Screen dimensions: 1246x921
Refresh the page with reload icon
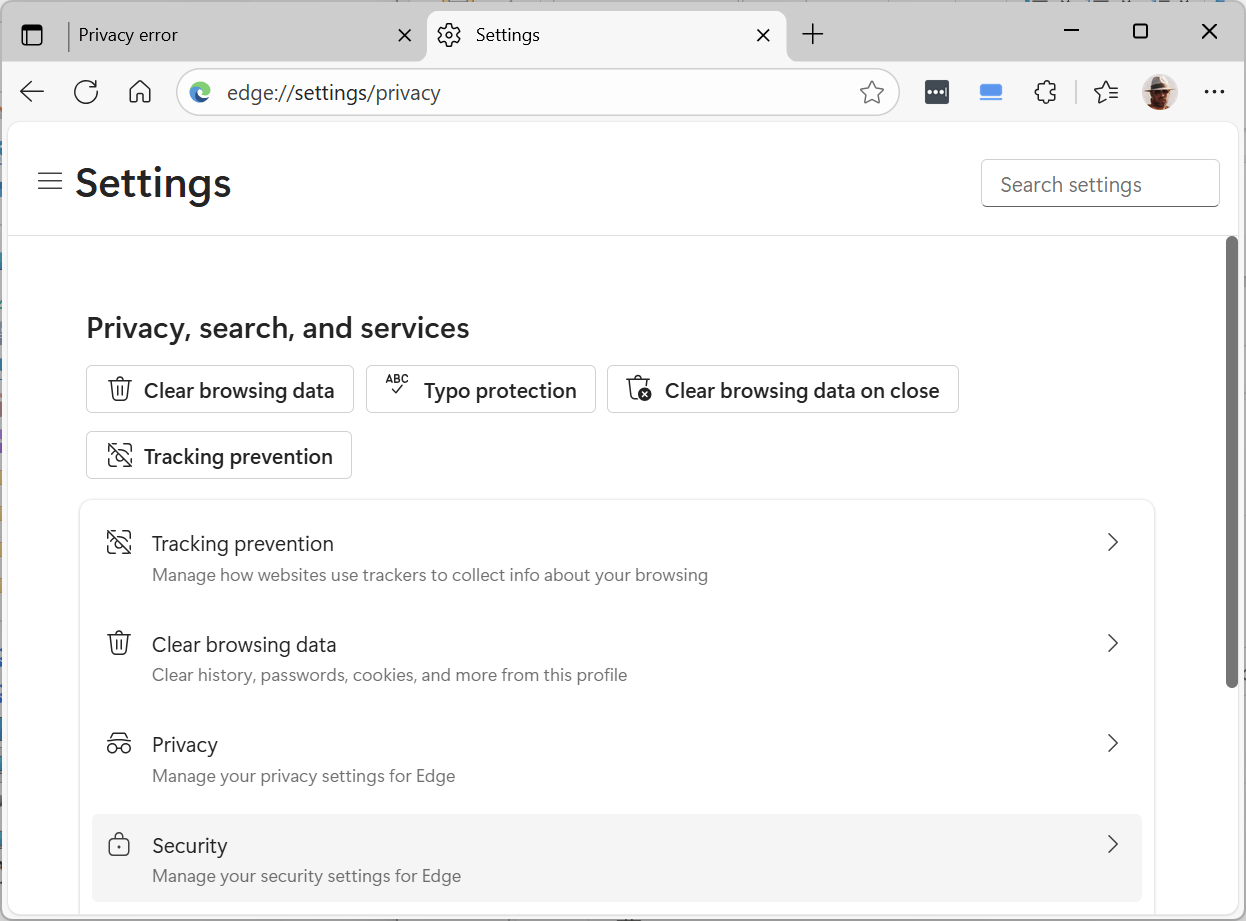(86, 93)
